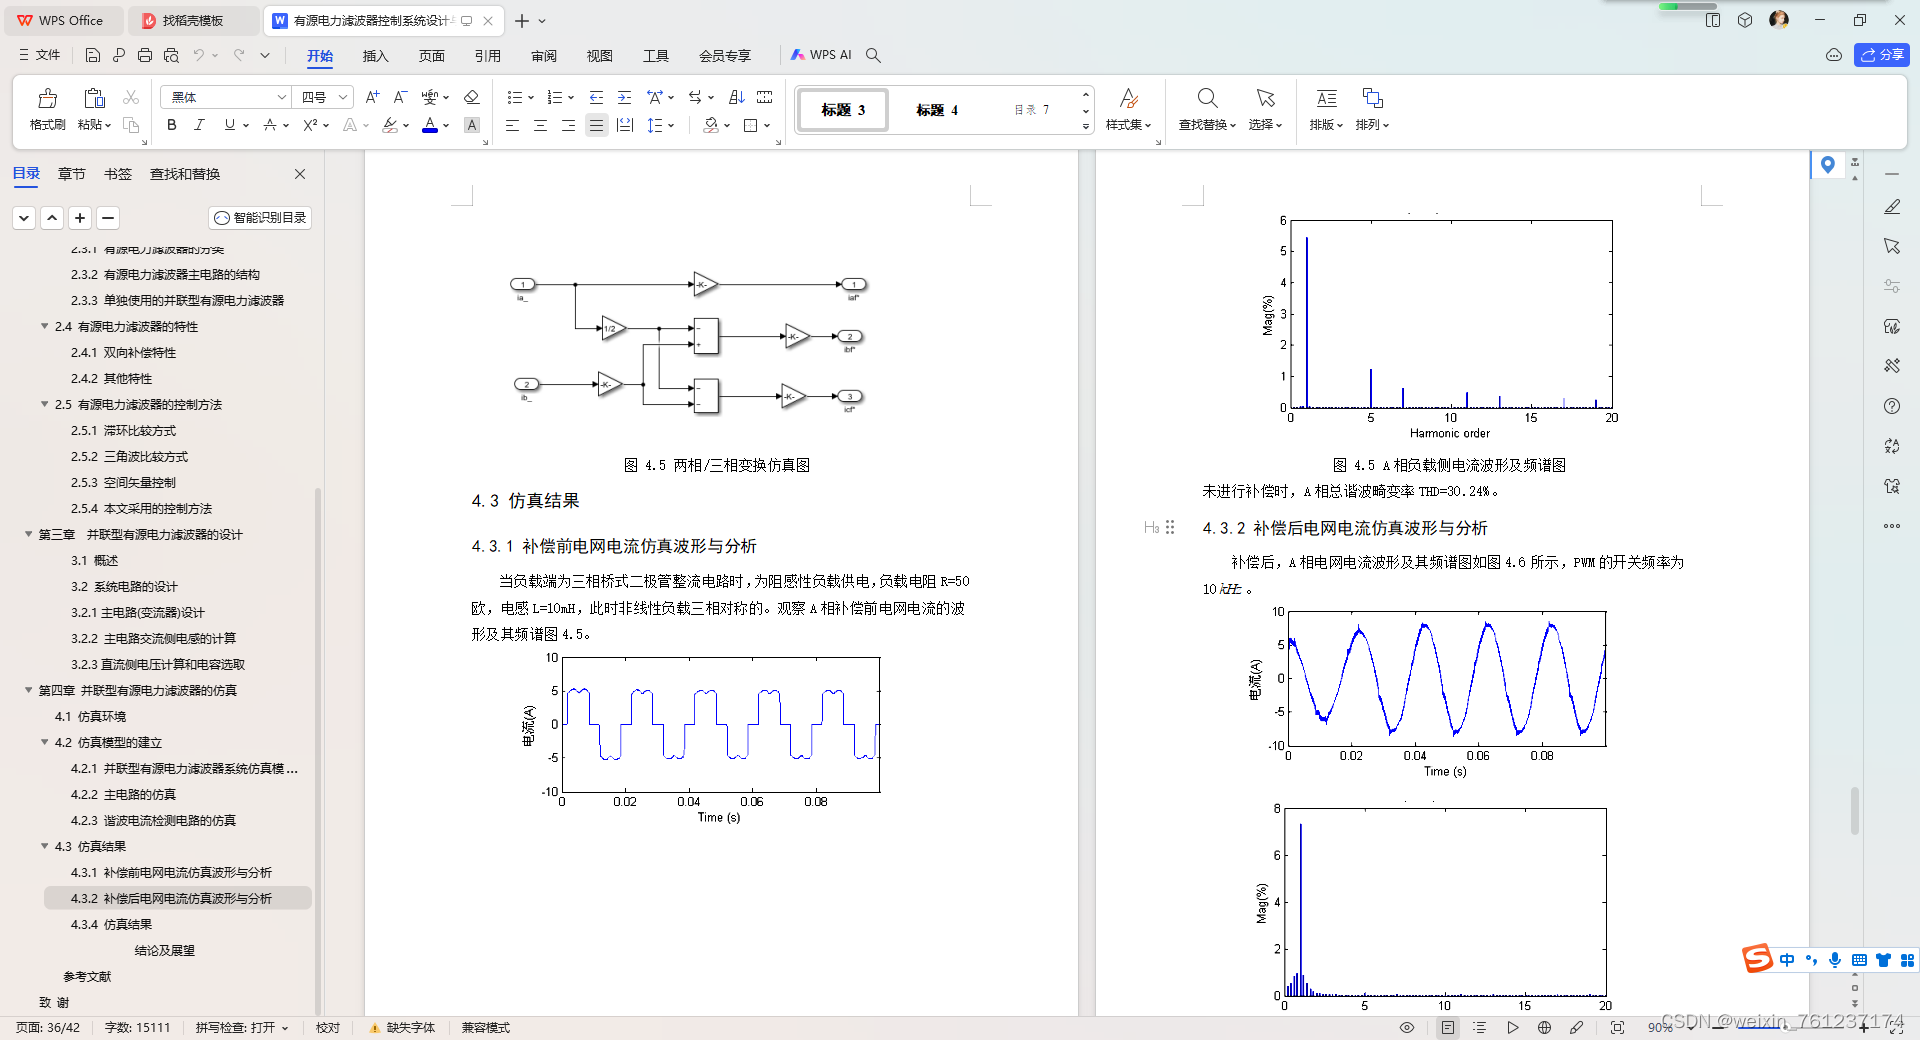Select the Format Painter tool
This screenshot has width=1920, height=1040.
(x=46, y=110)
